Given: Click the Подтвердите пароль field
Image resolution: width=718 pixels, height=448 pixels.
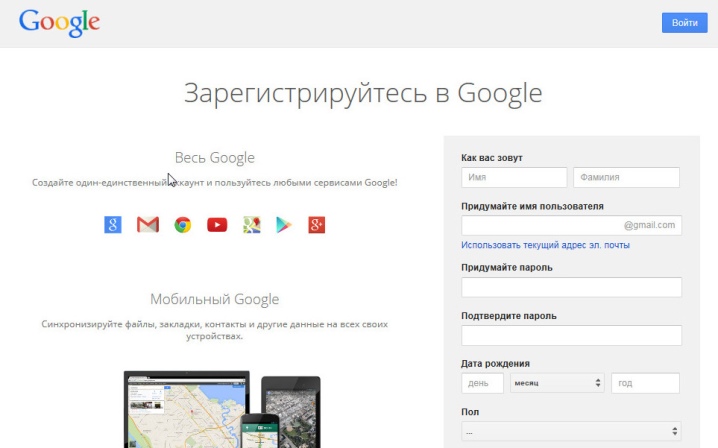Looking at the screenshot, I should pyautogui.click(x=571, y=335).
